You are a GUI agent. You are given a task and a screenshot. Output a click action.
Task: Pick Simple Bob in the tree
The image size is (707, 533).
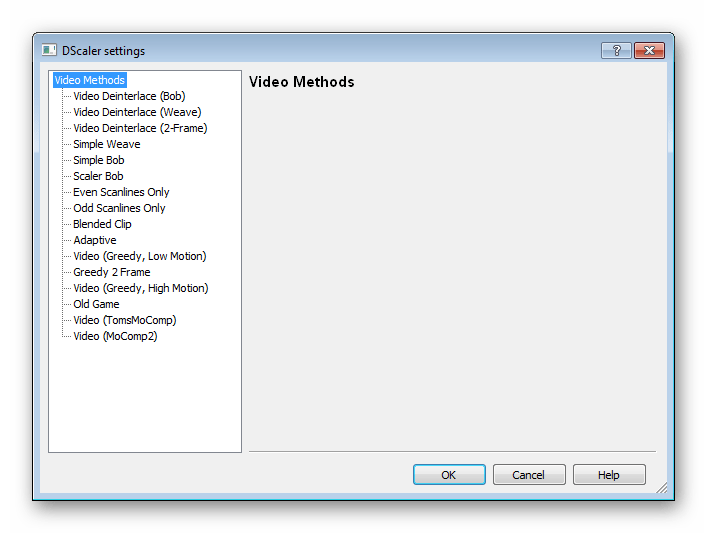click(x=99, y=160)
